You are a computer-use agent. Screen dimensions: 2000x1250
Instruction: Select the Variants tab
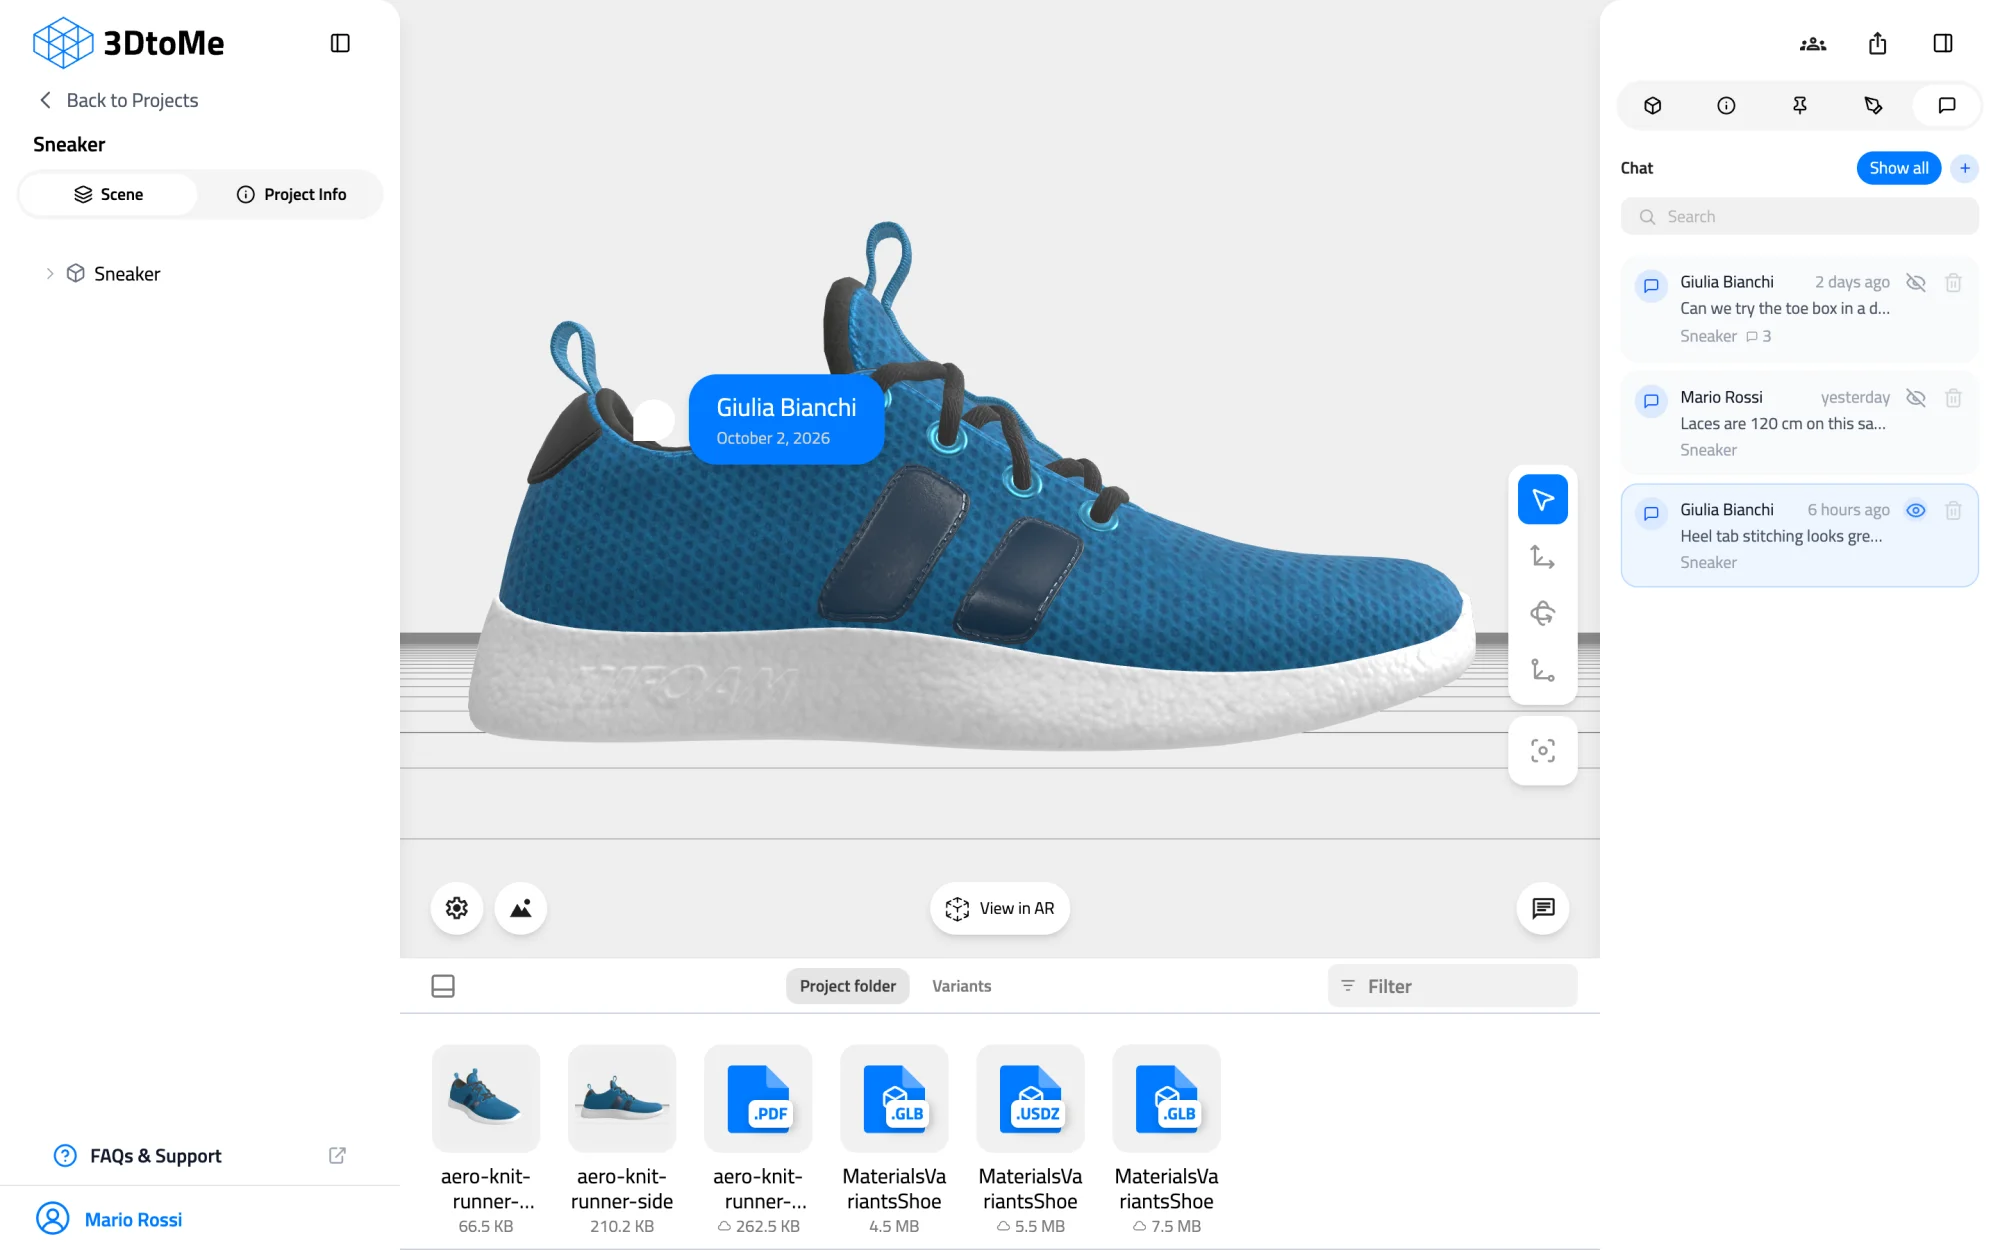click(962, 986)
